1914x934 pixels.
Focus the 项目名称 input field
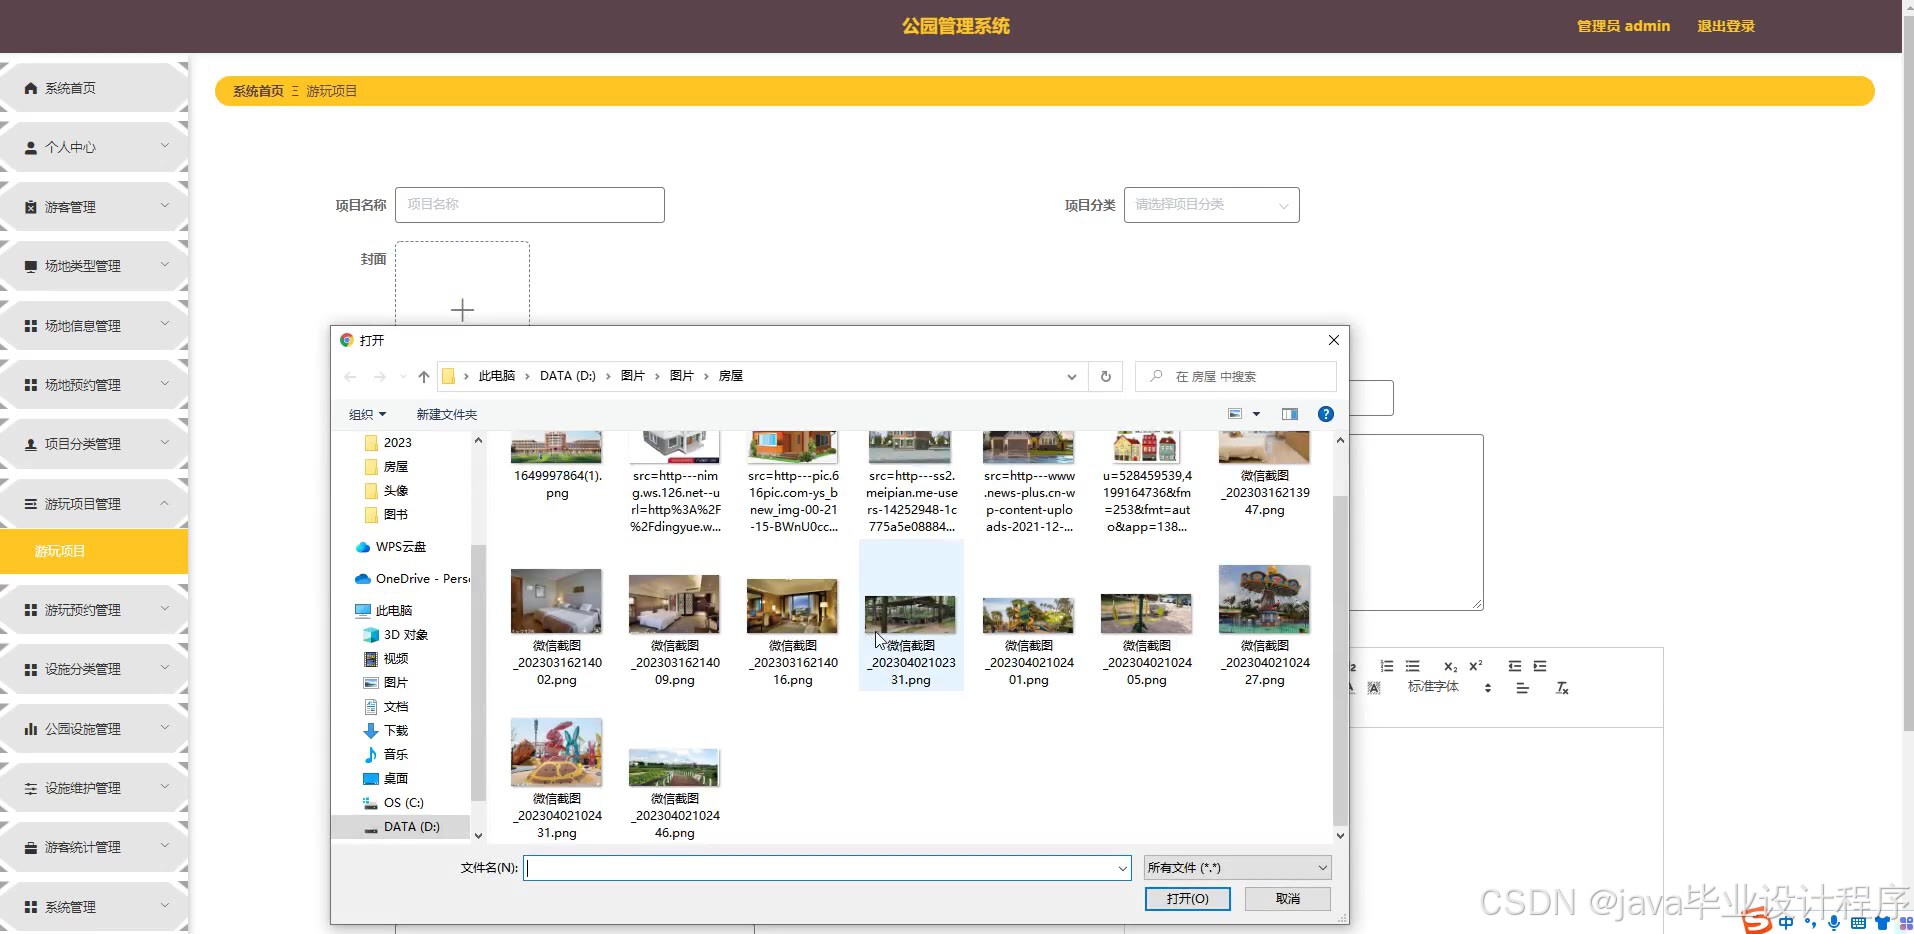[529, 205]
